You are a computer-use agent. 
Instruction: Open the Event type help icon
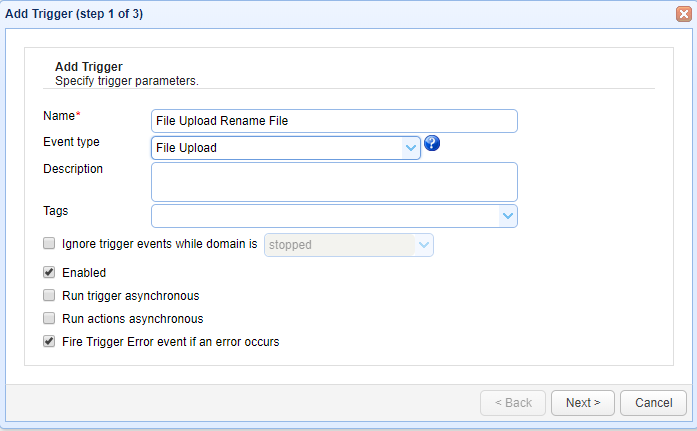coord(433,144)
